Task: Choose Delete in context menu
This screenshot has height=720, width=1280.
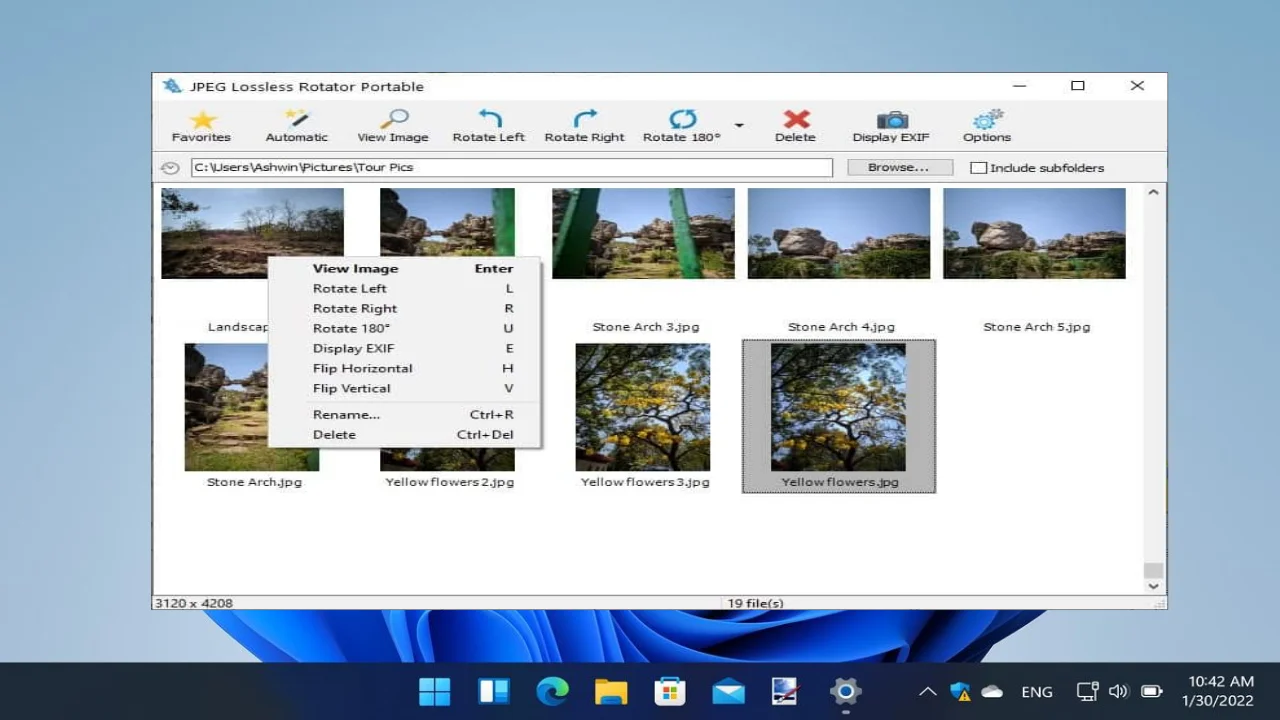Action: pos(405,434)
